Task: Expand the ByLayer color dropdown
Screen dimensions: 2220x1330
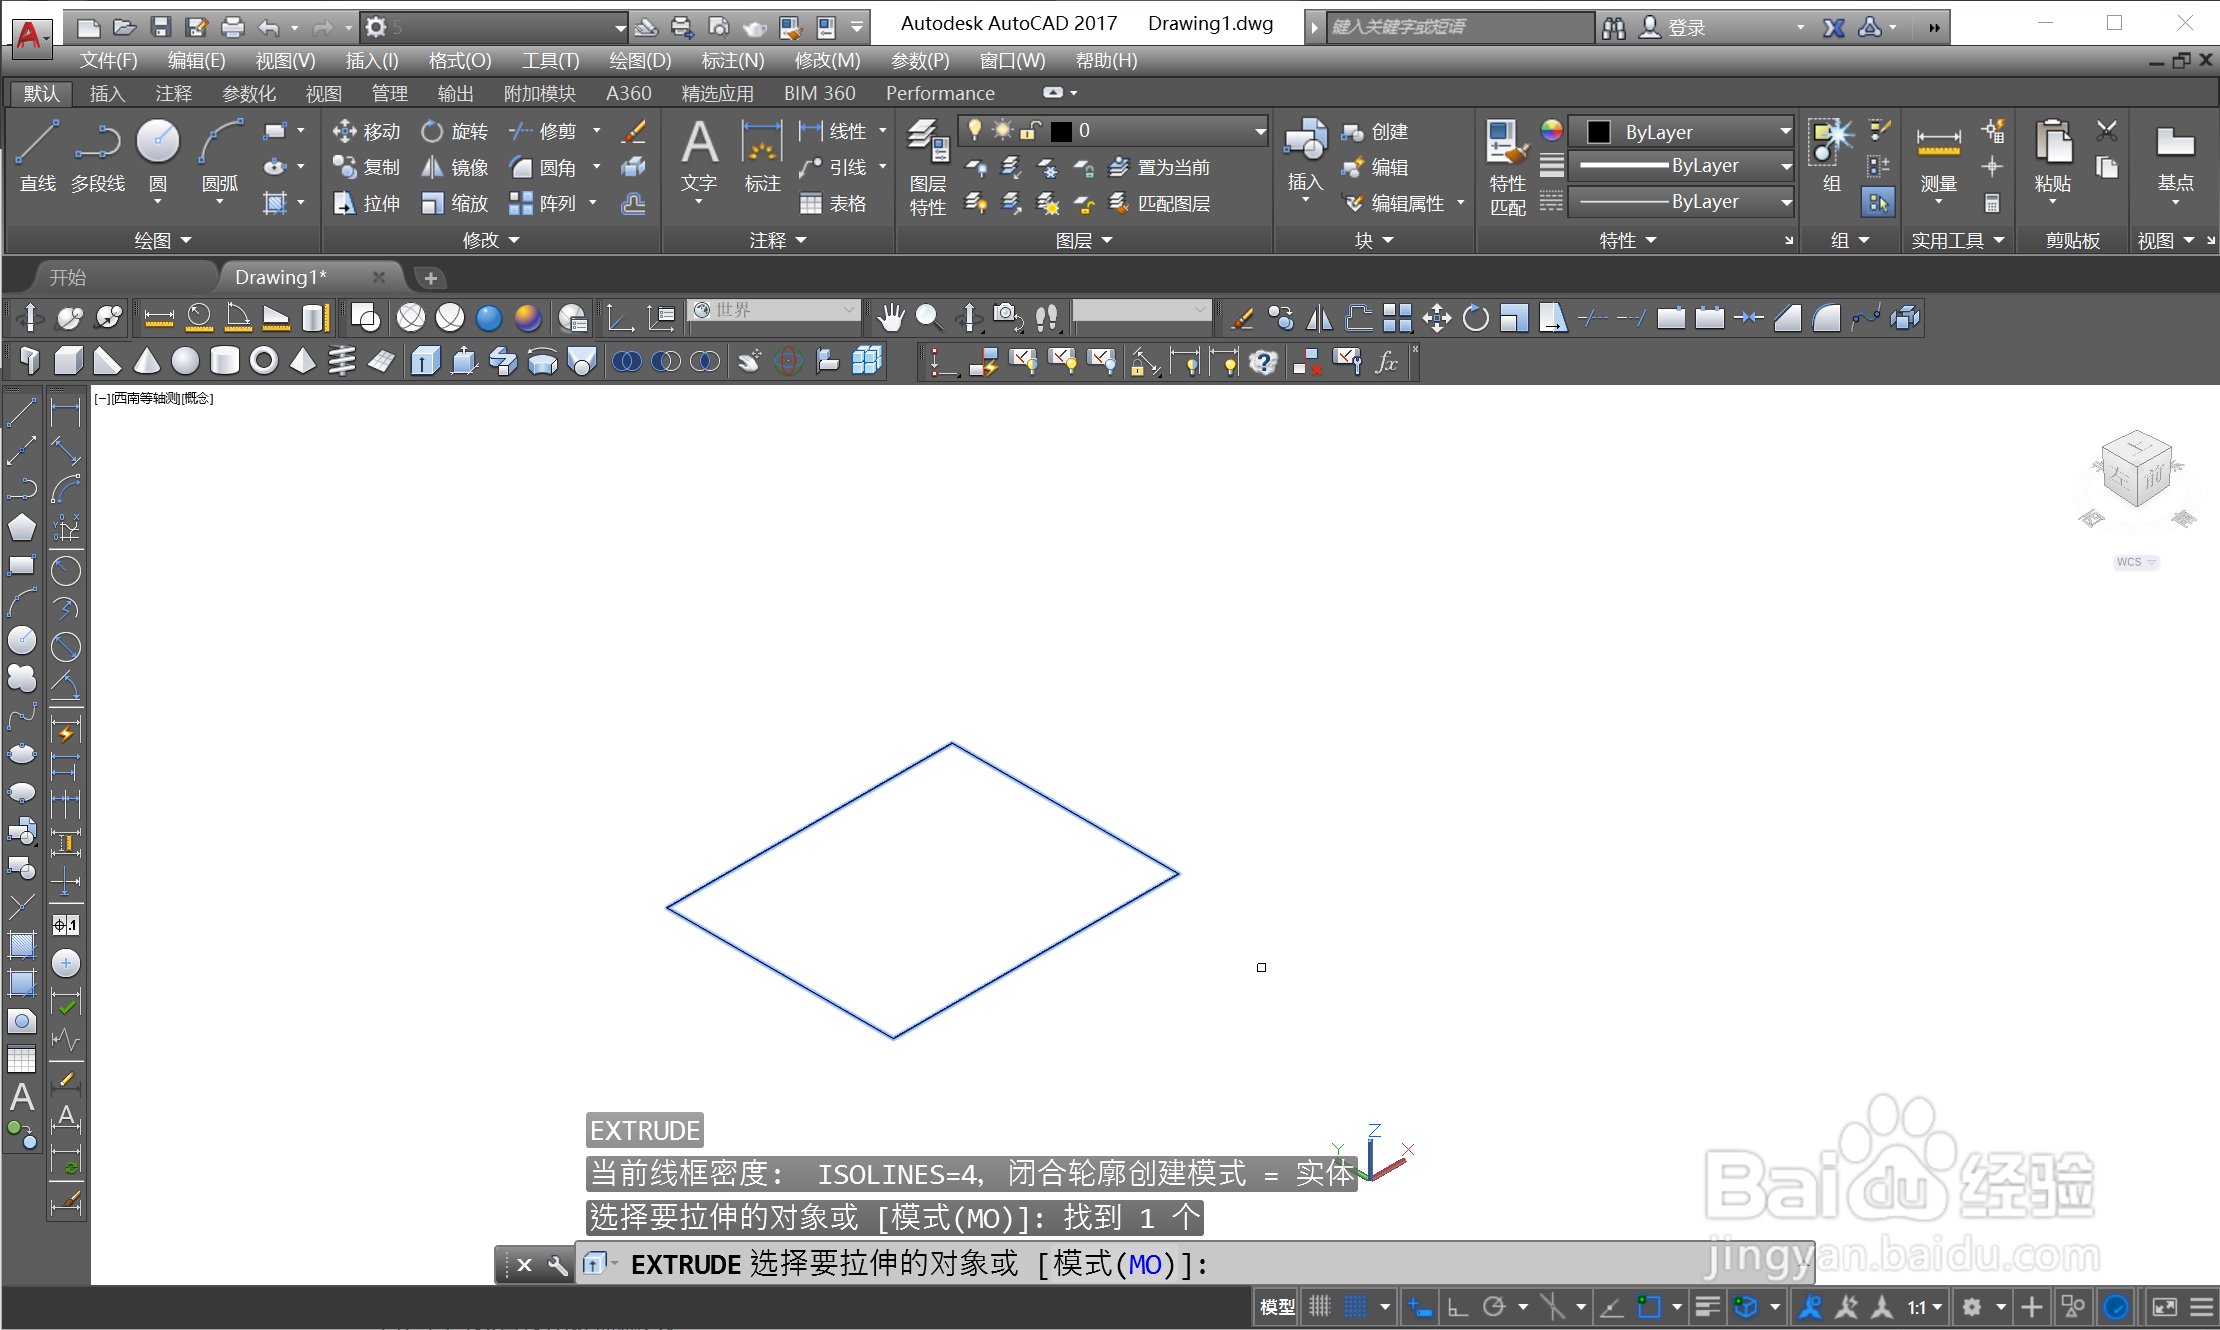Action: point(1785,131)
